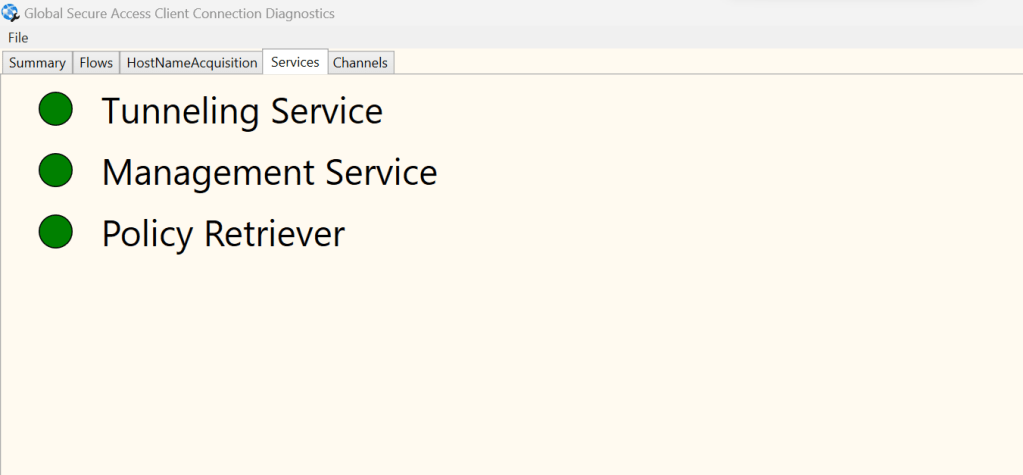Switch to the Summary tab
Screen dimensions: 1023x475
[x=37, y=62]
